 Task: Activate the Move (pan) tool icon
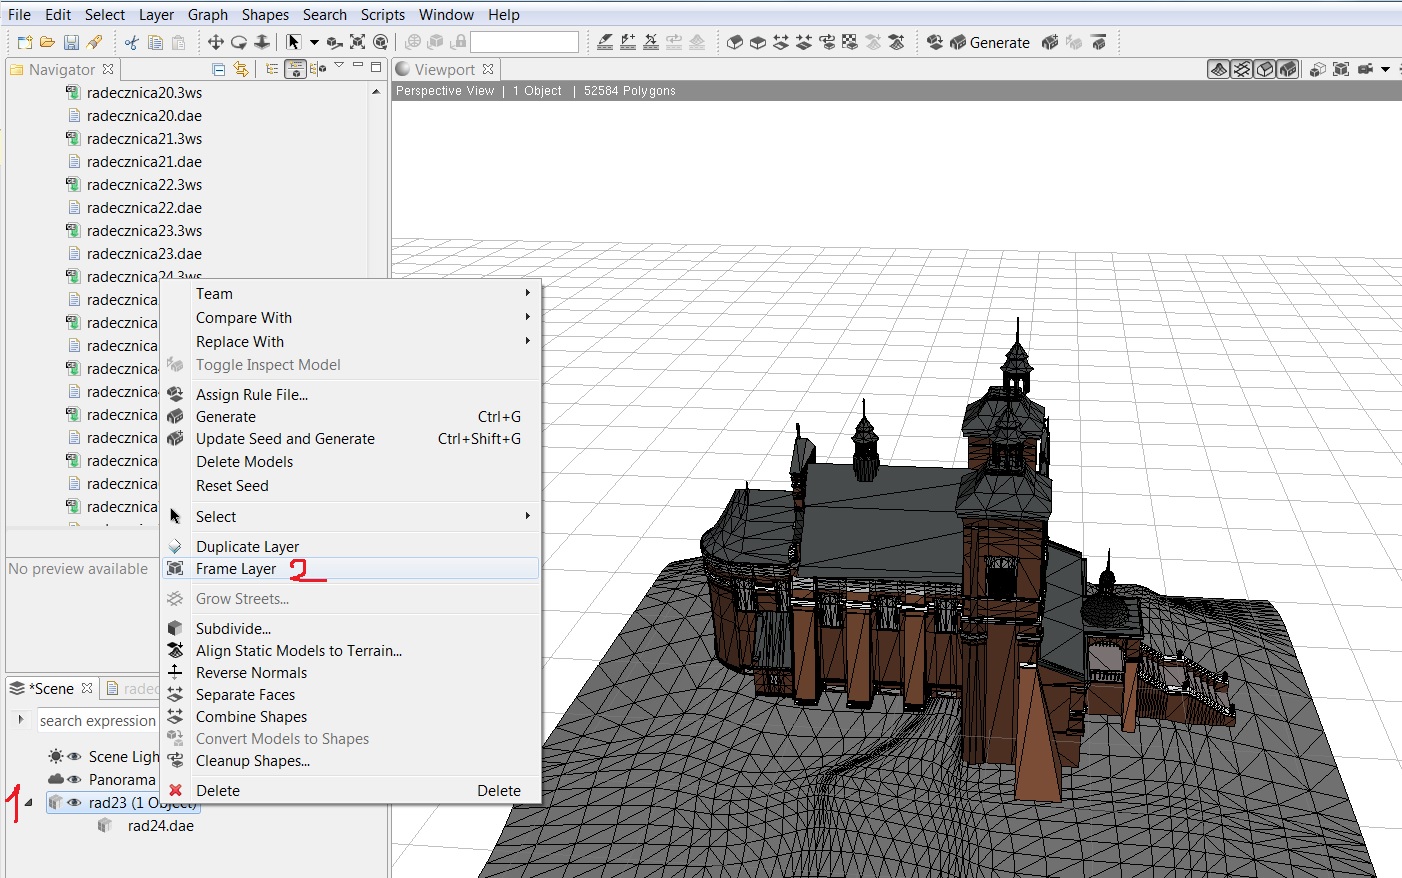pyautogui.click(x=215, y=42)
